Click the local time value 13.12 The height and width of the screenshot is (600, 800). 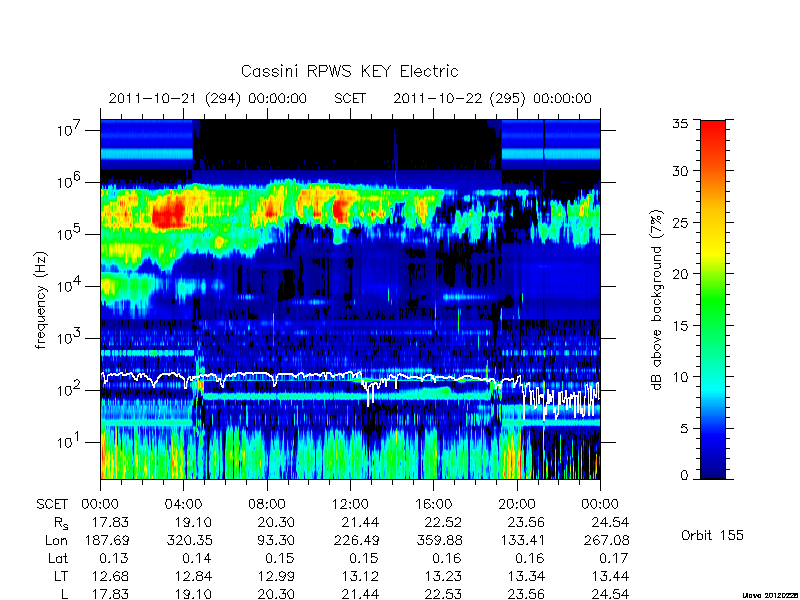coord(359,577)
